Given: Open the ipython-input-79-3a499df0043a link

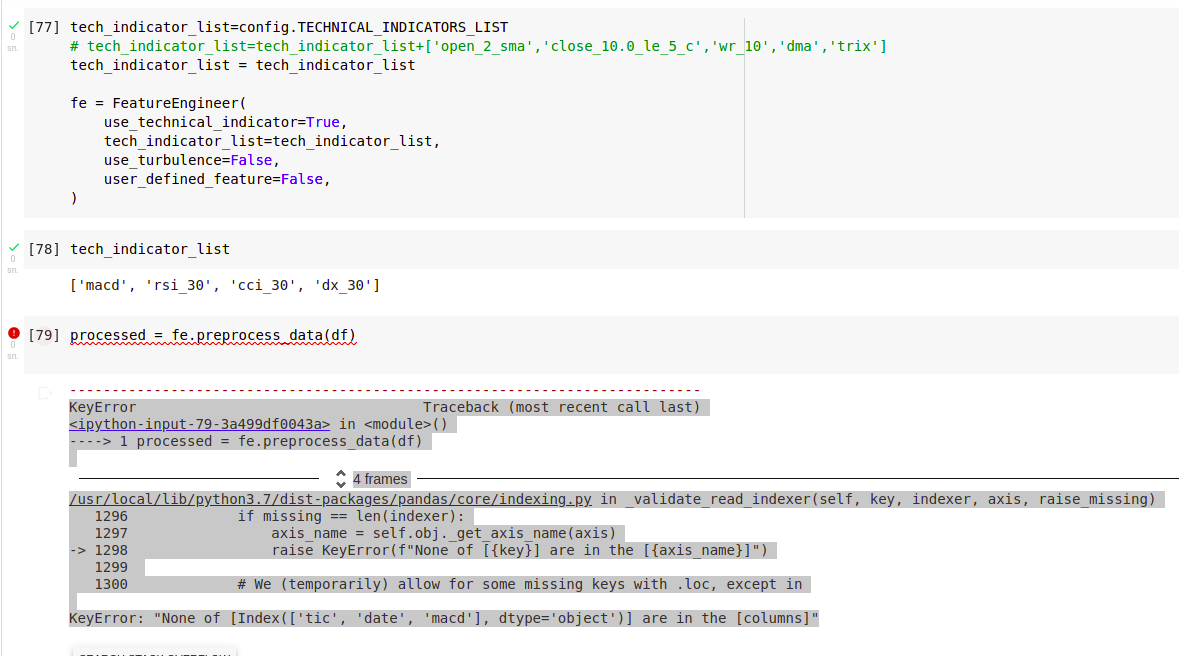Looking at the screenshot, I should click(x=199, y=424).
